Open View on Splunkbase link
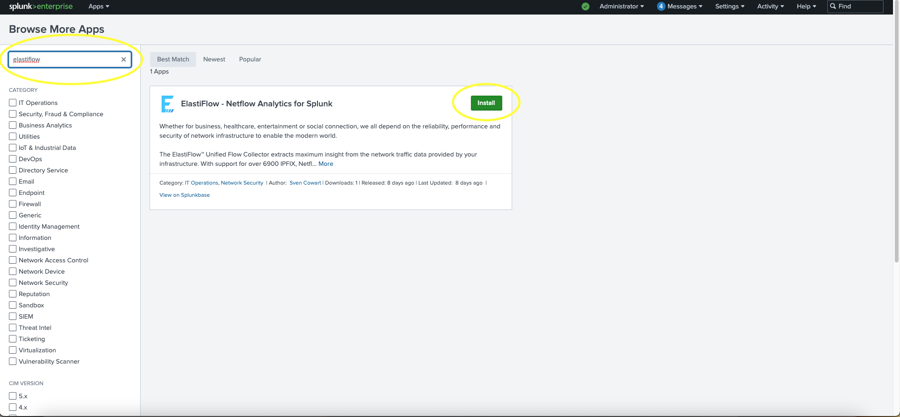Image resolution: width=900 pixels, height=417 pixels. pyautogui.click(x=184, y=195)
